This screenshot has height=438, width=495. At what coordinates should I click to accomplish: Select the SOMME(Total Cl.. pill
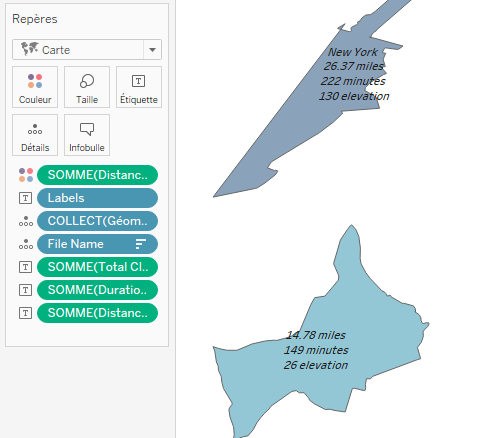click(97, 267)
